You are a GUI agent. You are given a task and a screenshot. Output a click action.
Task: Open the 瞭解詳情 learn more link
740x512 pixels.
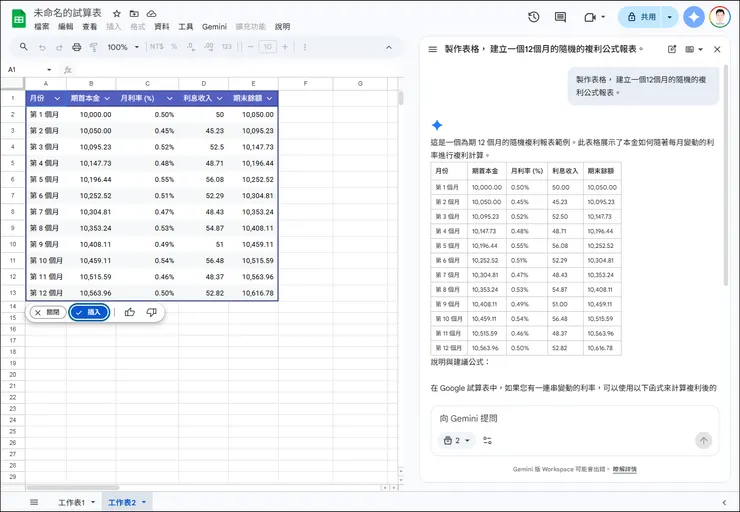tap(625, 469)
